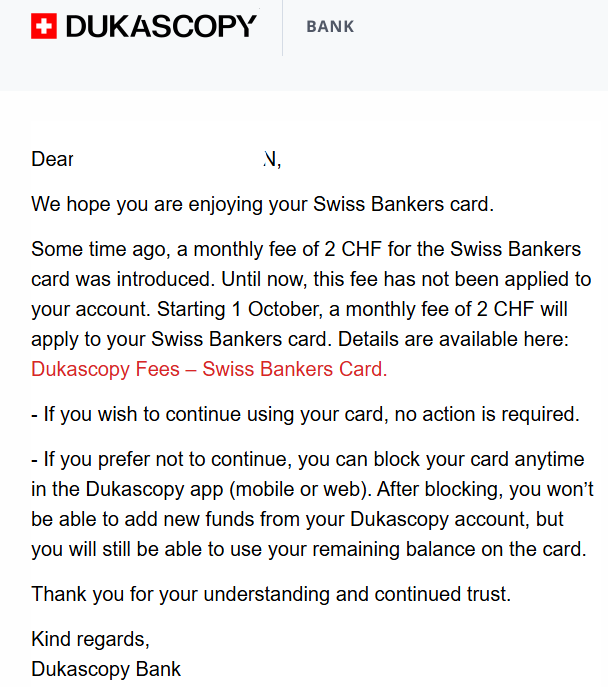The image size is (608, 687).
Task: Click the word "Dear" in the greeting
Action: 52,159
